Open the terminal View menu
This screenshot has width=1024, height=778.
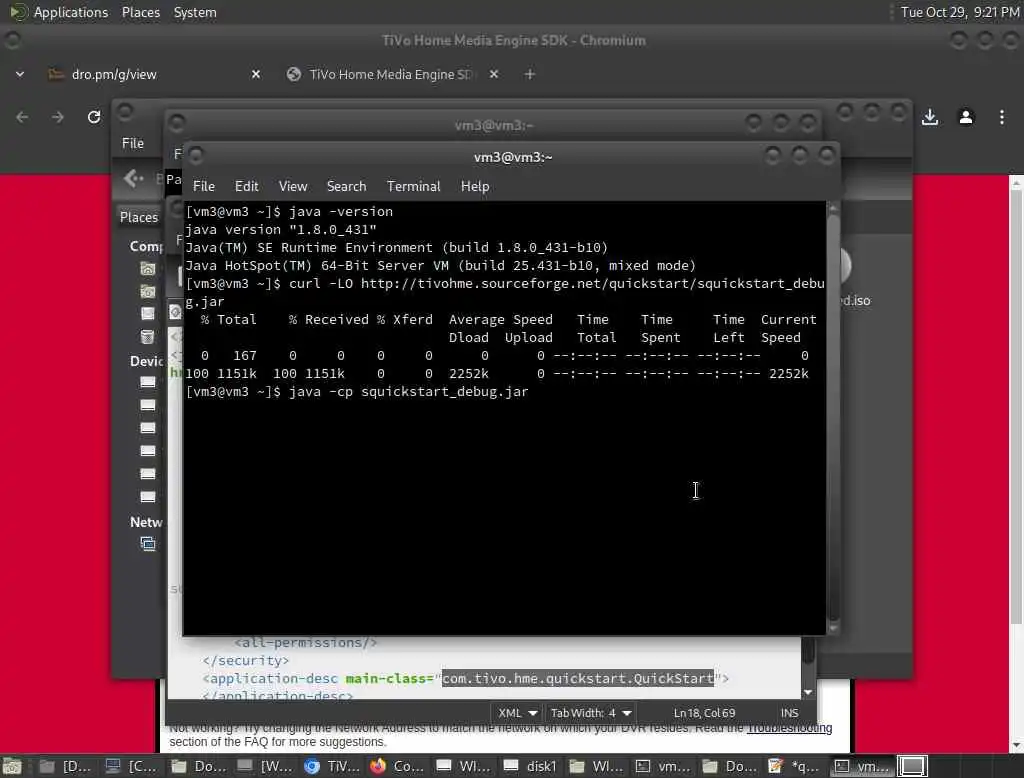point(293,186)
